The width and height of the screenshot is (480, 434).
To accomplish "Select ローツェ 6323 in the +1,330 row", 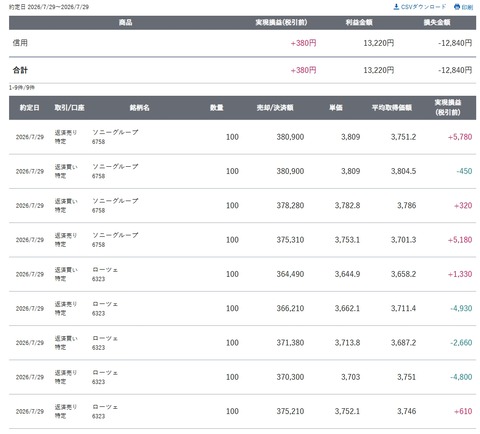I will point(105,274).
